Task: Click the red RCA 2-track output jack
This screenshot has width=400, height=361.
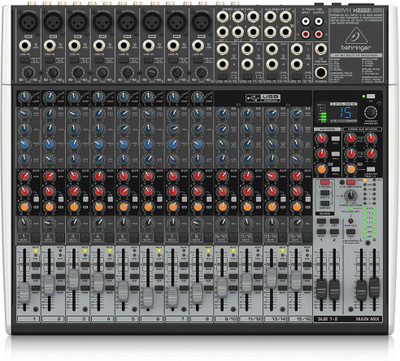Action: pyautogui.click(x=319, y=33)
